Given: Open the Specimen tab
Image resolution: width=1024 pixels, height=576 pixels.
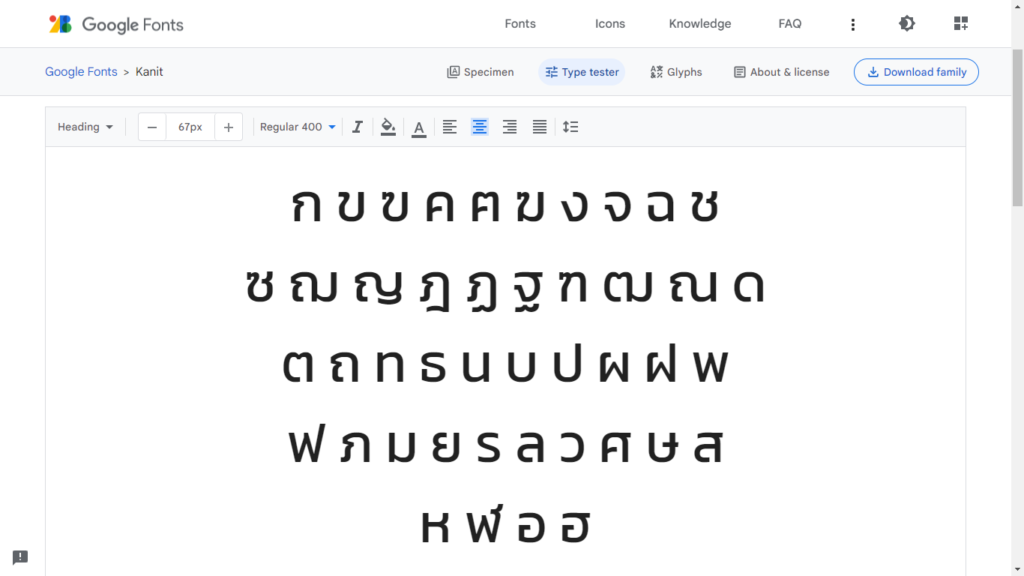Looking at the screenshot, I should [480, 72].
